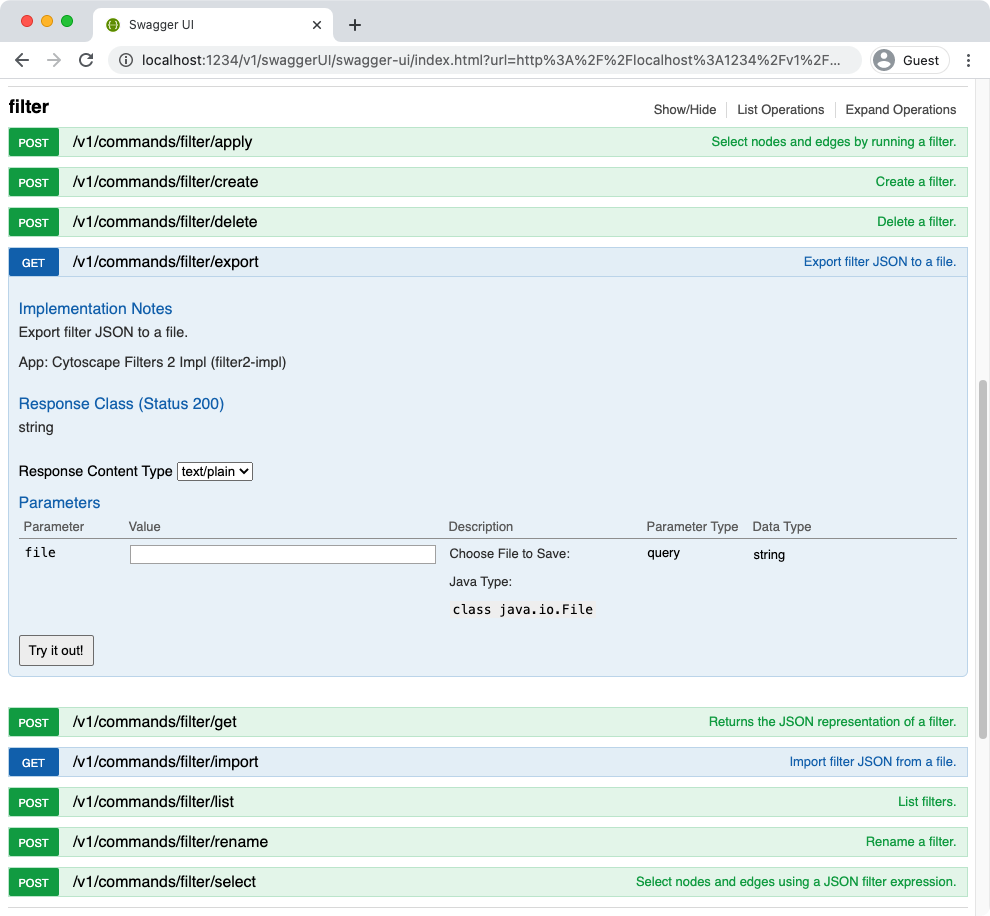The width and height of the screenshot is (990, 916).
Task: Click the file parameter value field
Action: (x=283, y=554)
